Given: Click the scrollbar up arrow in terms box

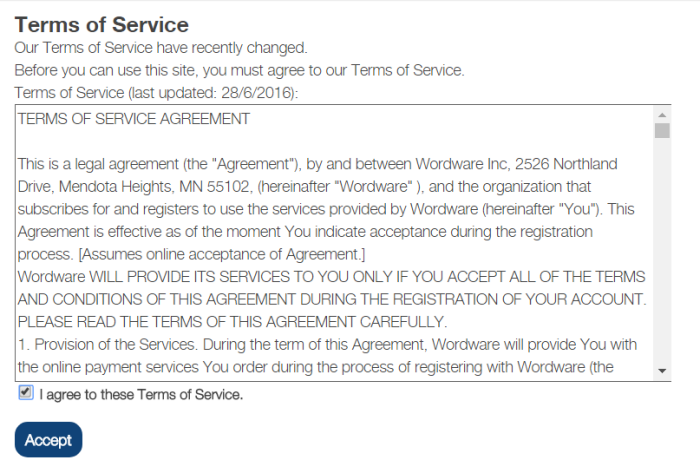Looking at the screenshot, I should 662,115.
